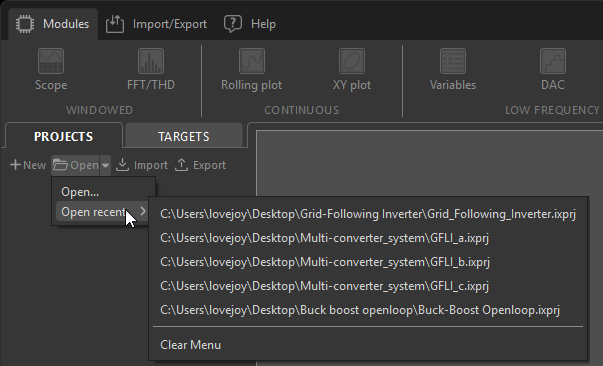Select the TARGETS panel tab
603x366 pixels.
pos(184,136)
